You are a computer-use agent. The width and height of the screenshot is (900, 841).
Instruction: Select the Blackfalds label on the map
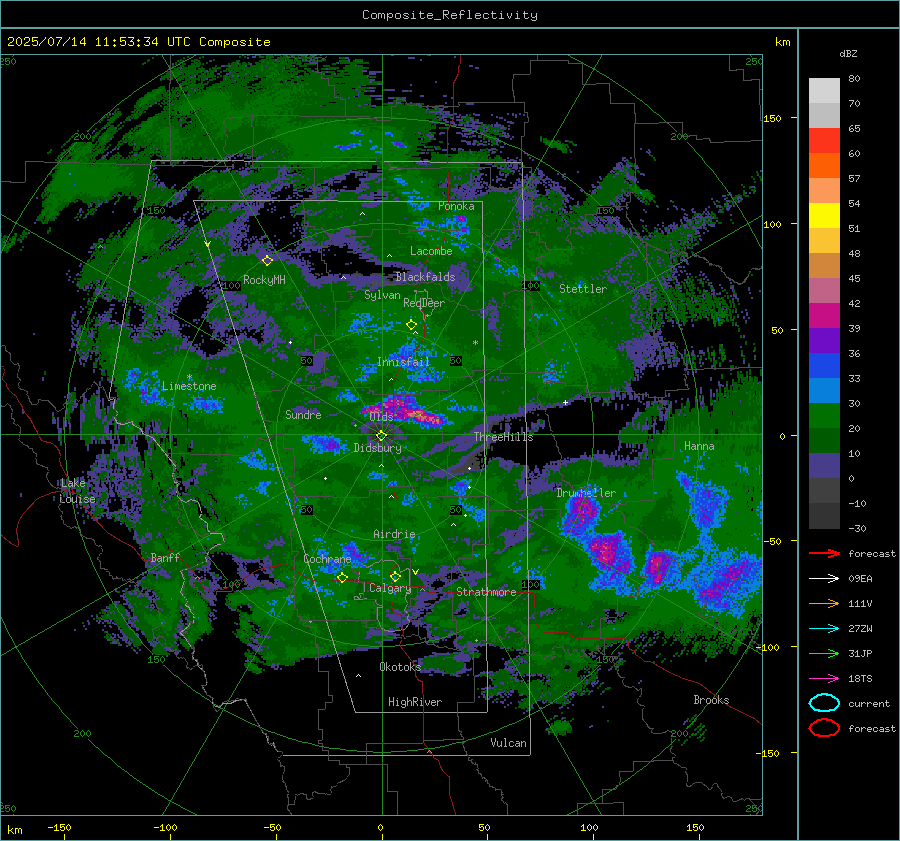coord(425,277)
